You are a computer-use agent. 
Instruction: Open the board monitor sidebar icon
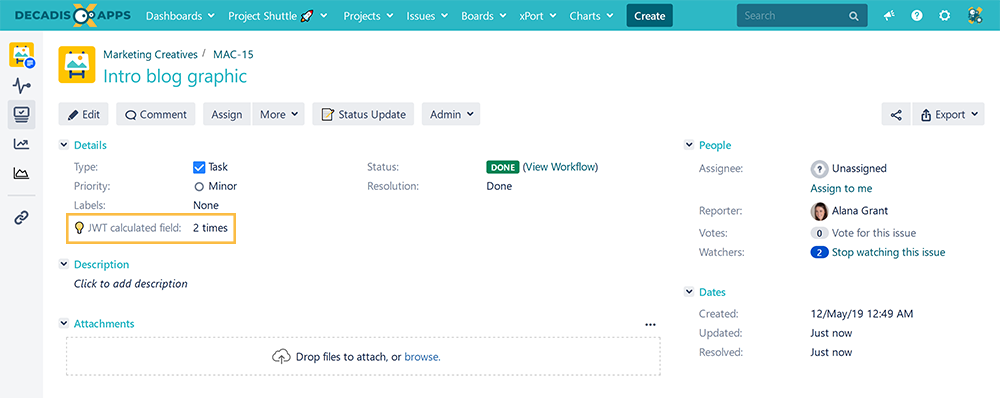22,115
